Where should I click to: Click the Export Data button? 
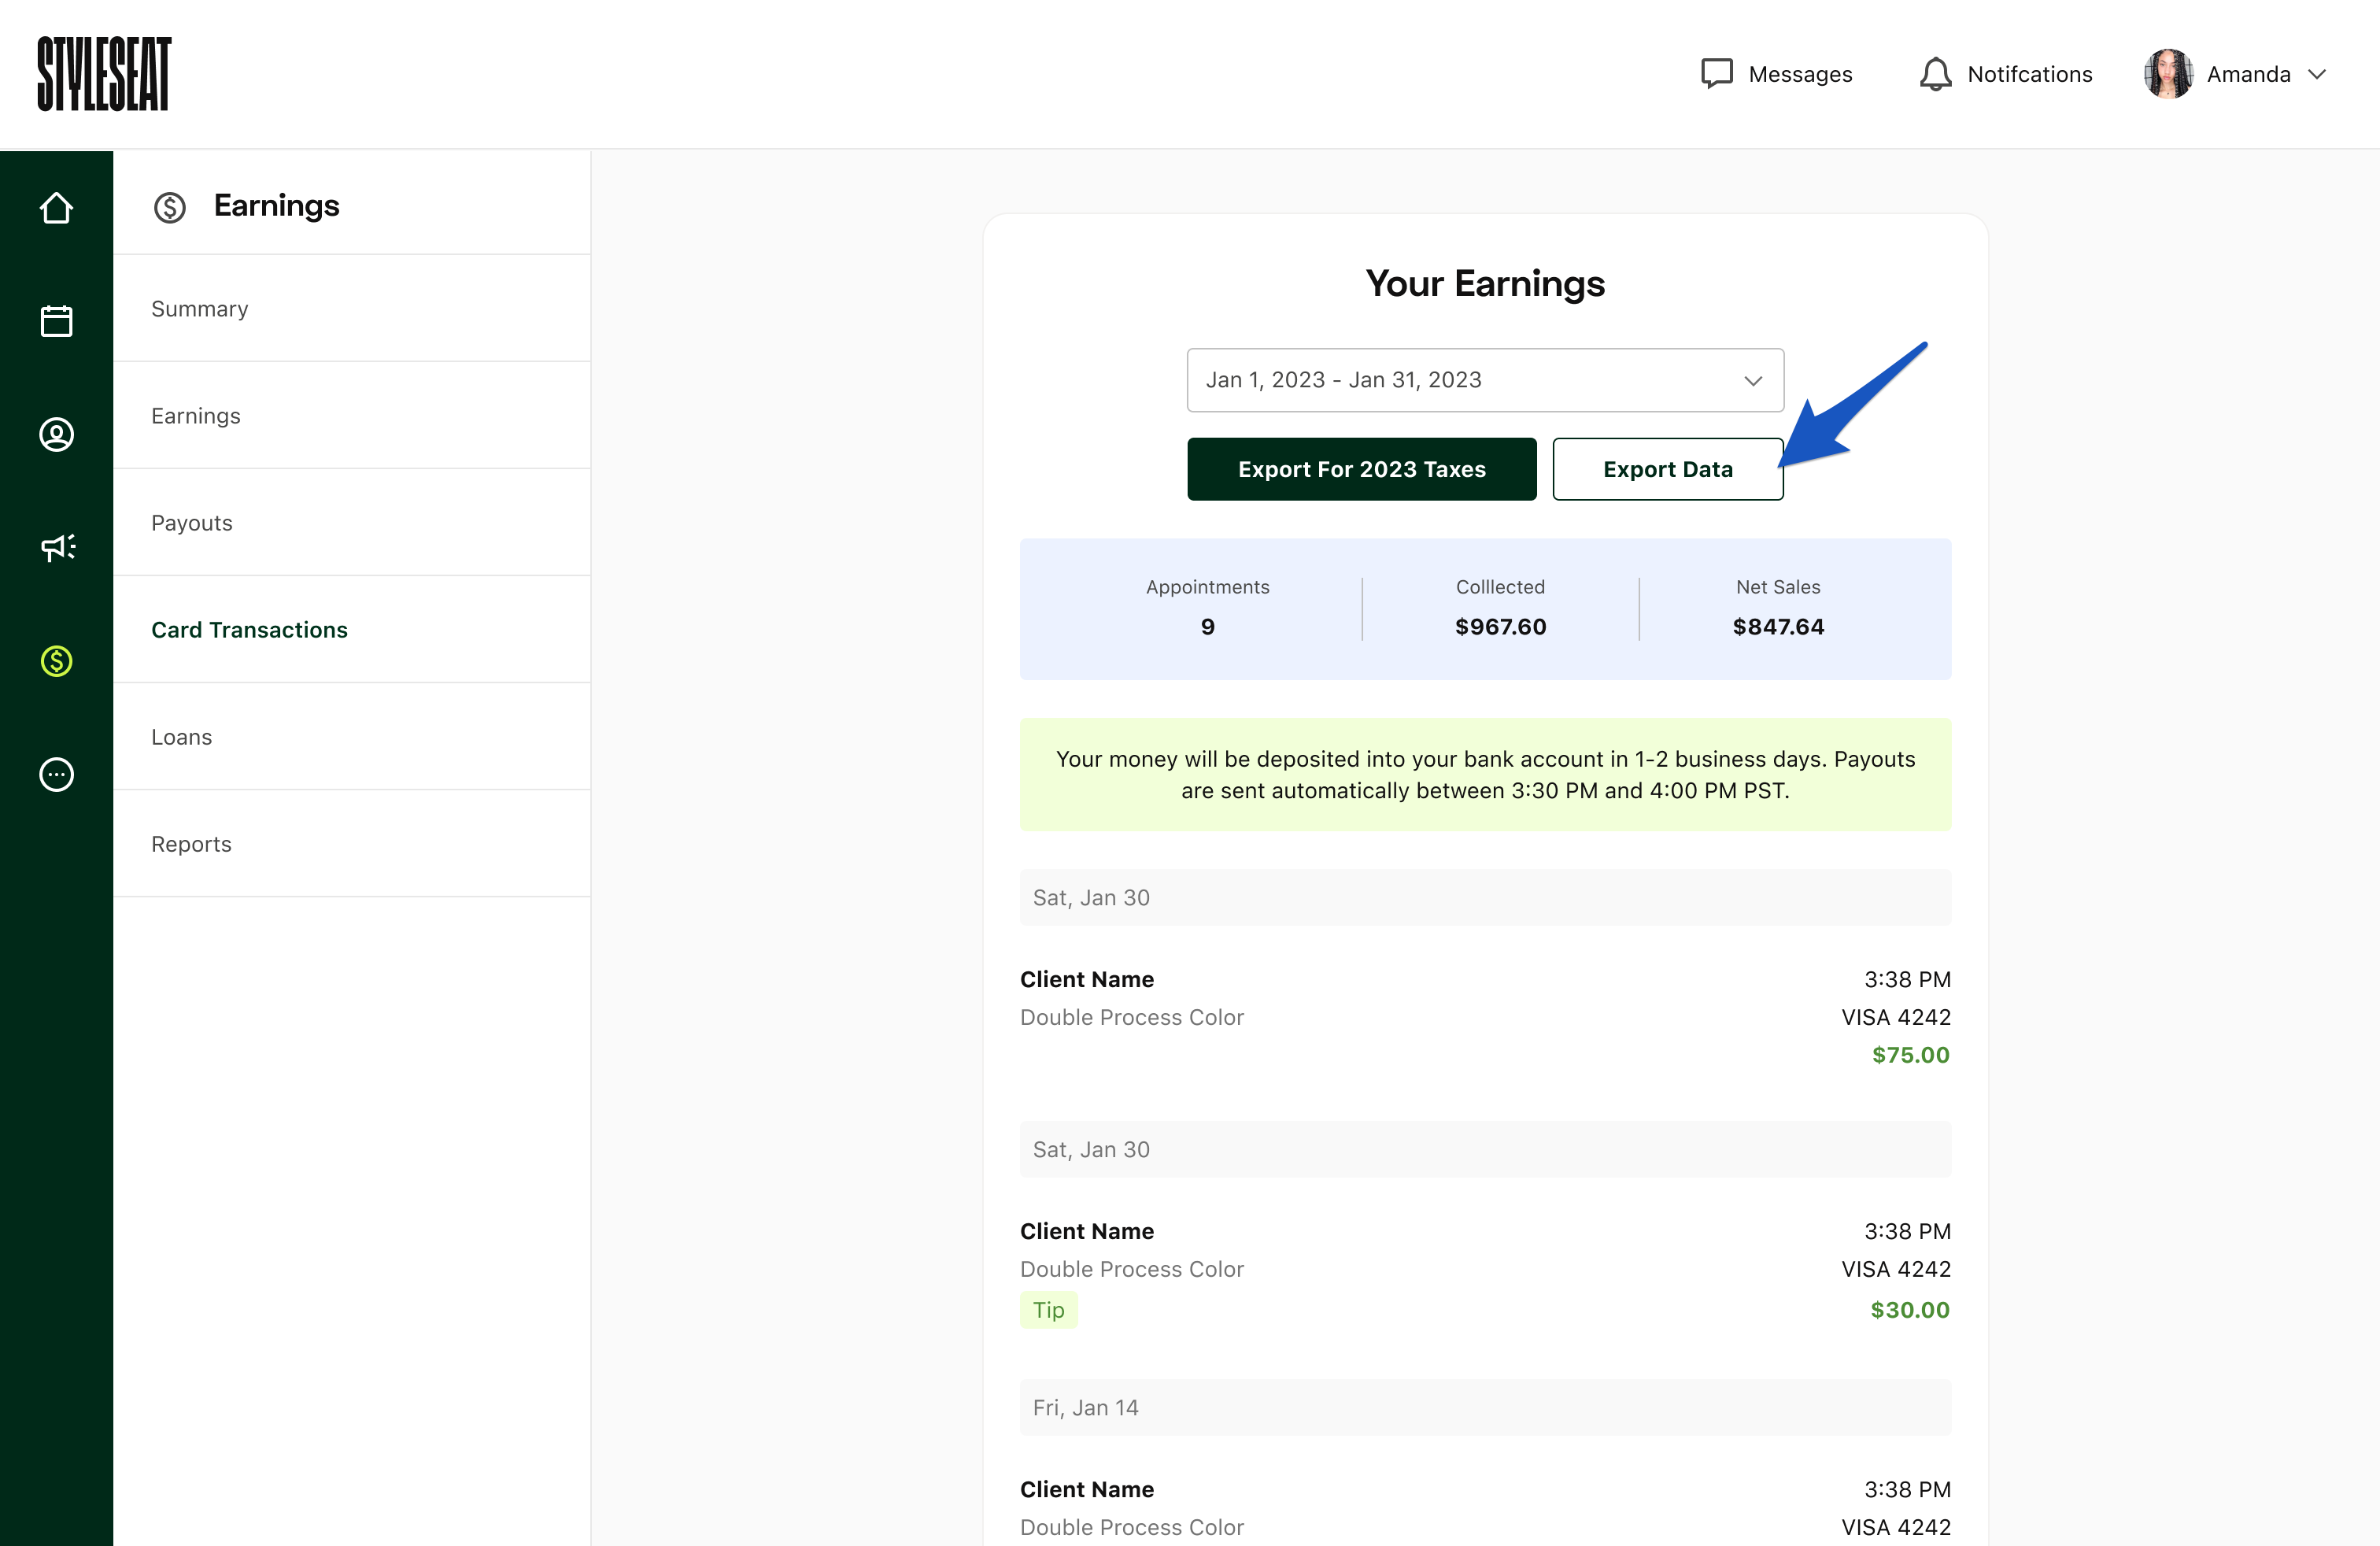[1667, 469]
